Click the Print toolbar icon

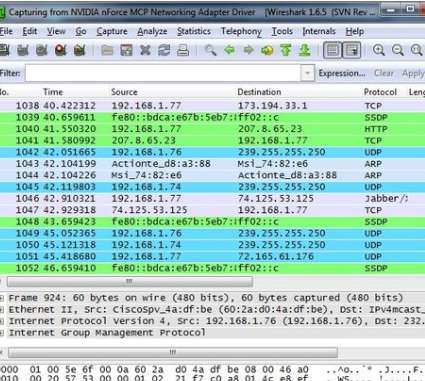[x=183, y=50]
